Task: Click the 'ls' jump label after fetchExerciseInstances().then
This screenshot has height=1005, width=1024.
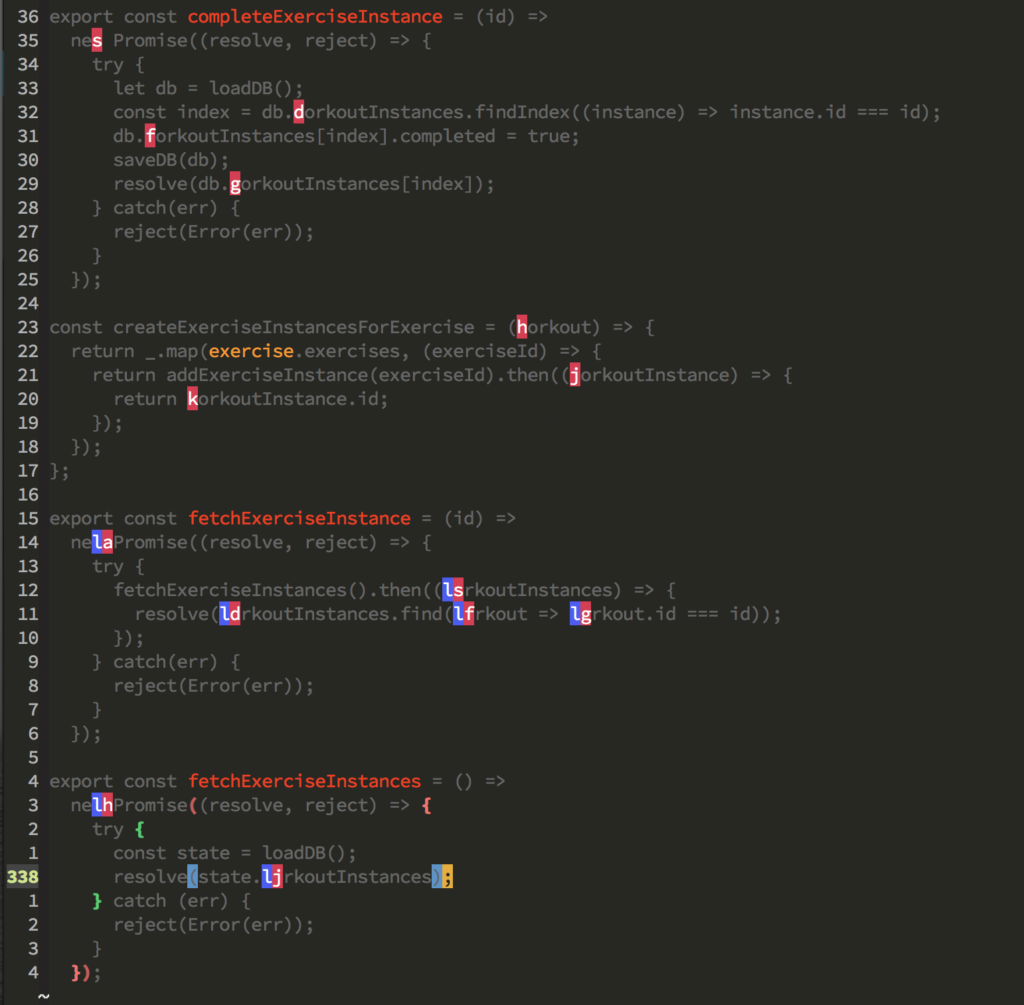Action: [453, 590]
